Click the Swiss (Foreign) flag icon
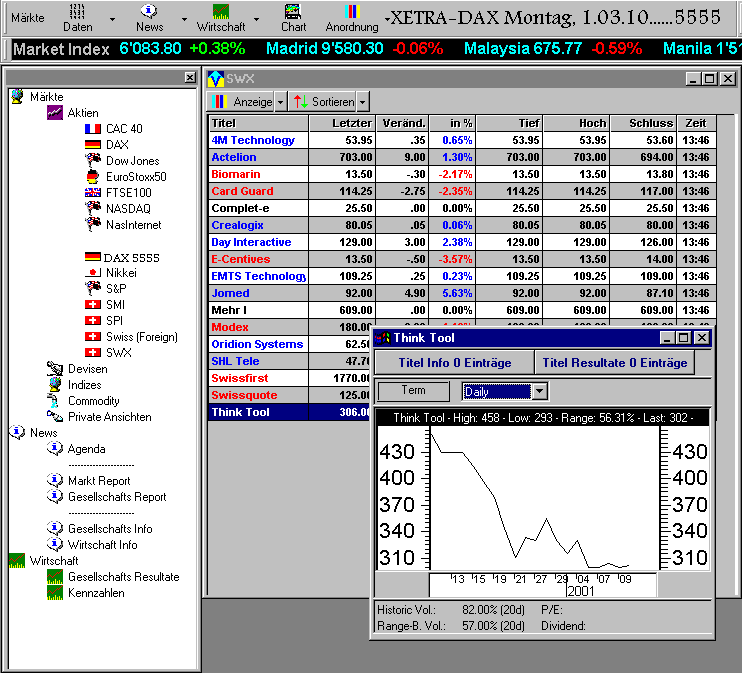The image size is (742, 673). click(x=93, y=336)
